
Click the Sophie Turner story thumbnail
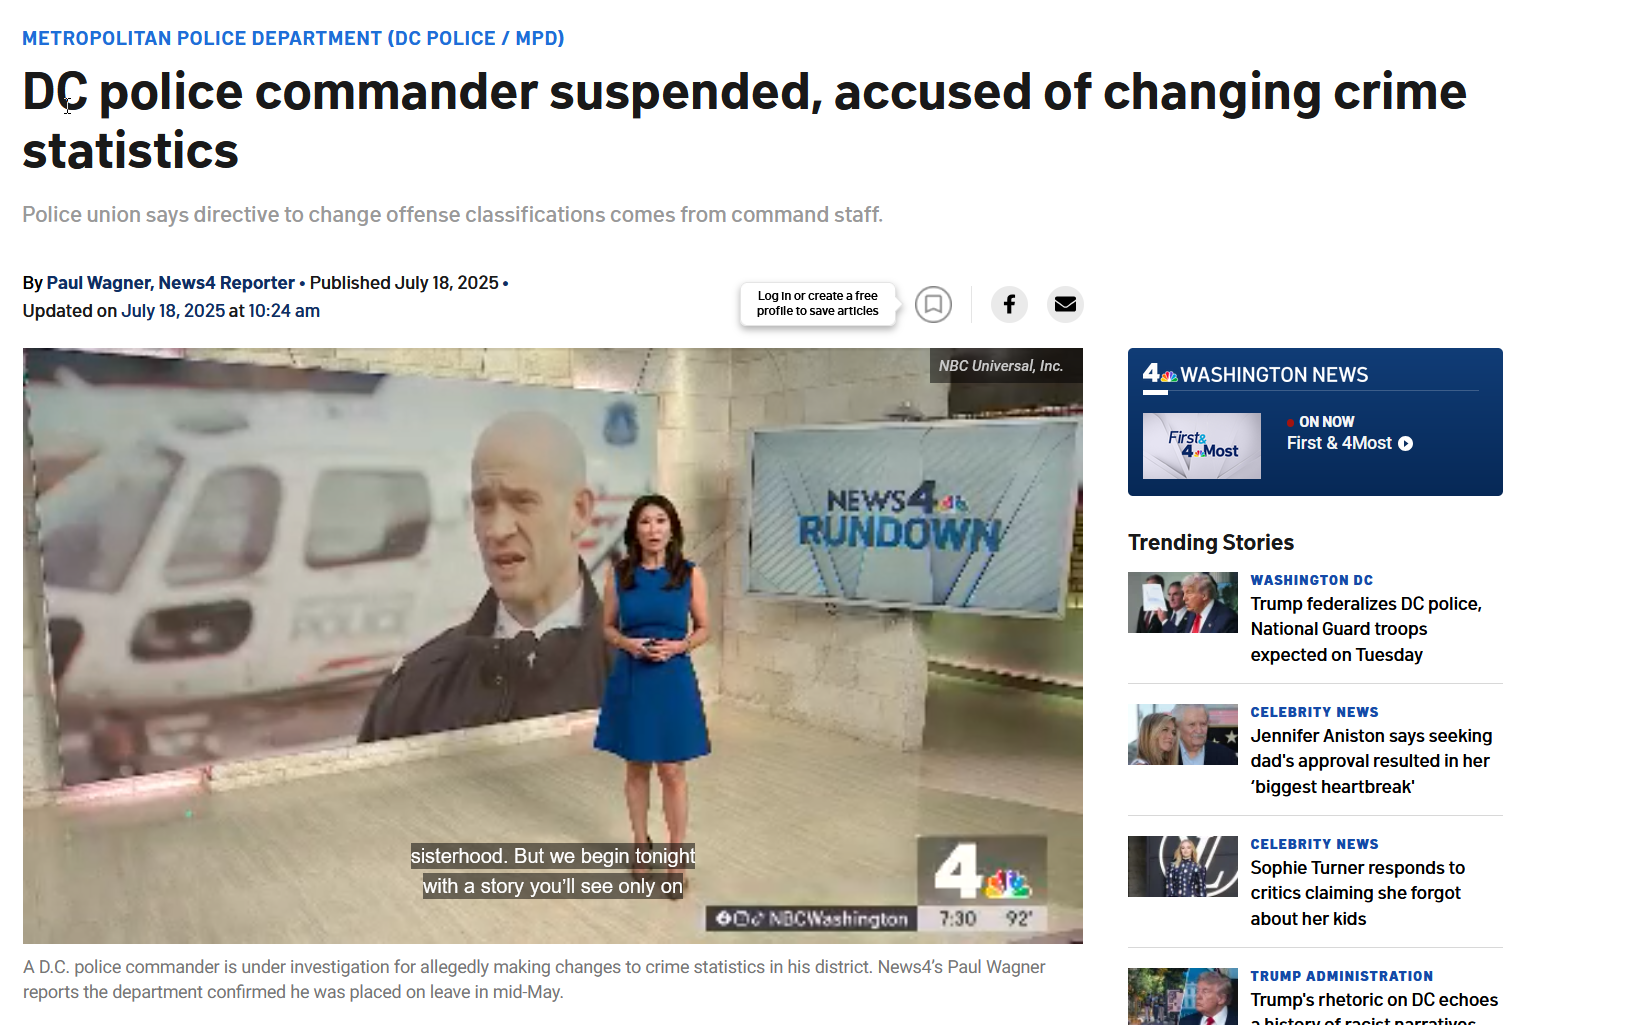pyautogui.click(x=1183, y=866)
